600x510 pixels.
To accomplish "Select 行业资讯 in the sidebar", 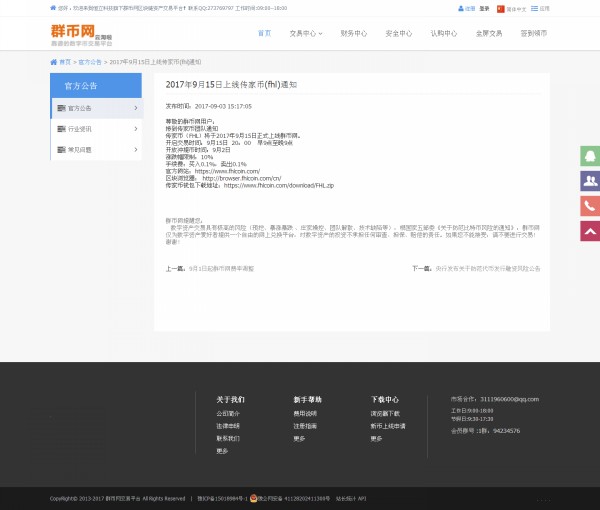I will pos(96,129).
